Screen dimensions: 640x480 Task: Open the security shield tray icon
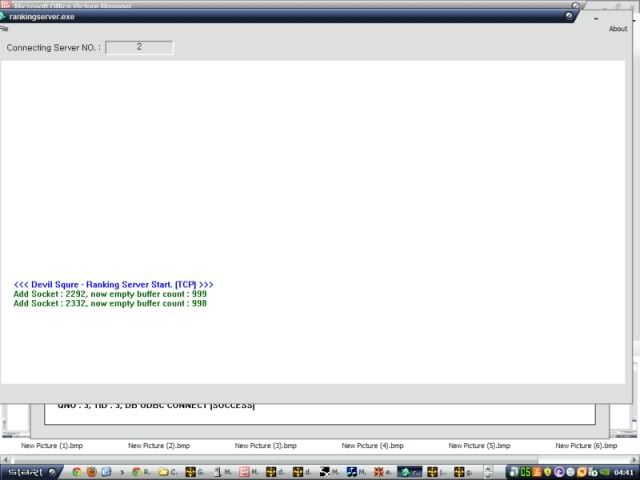pyautogui.click(x=547, y=471)
